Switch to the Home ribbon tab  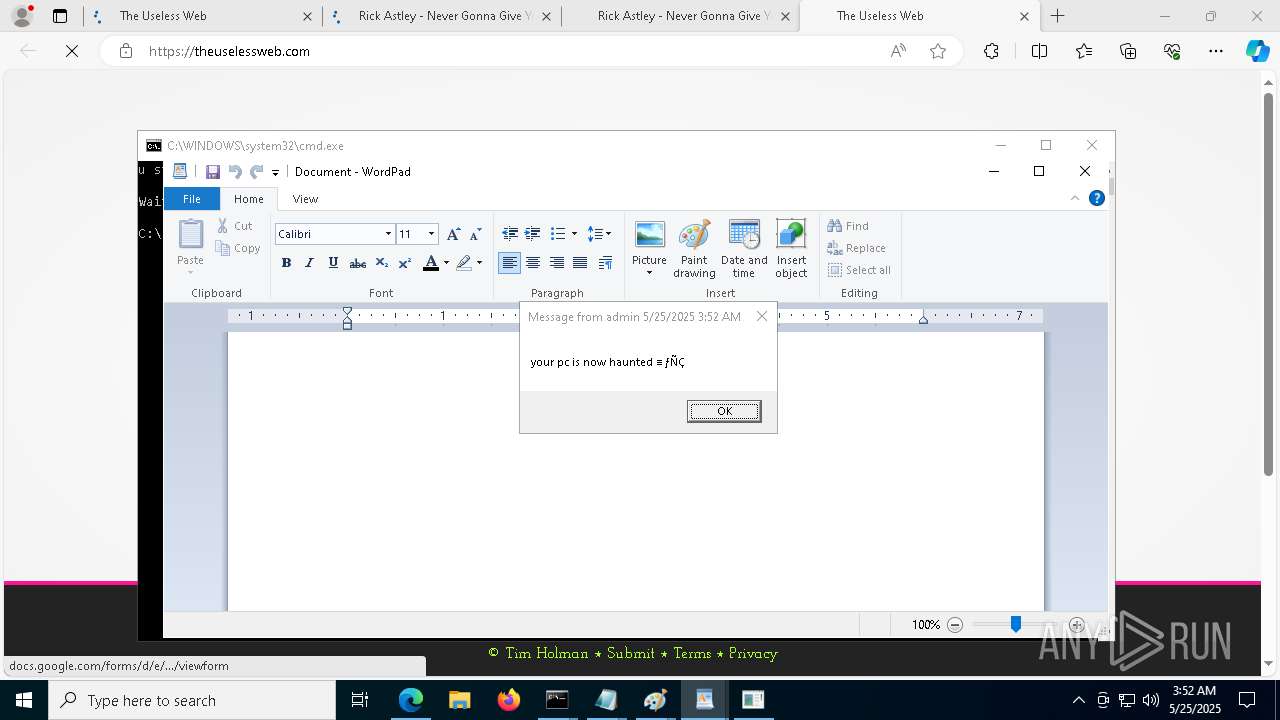point(249,199)
